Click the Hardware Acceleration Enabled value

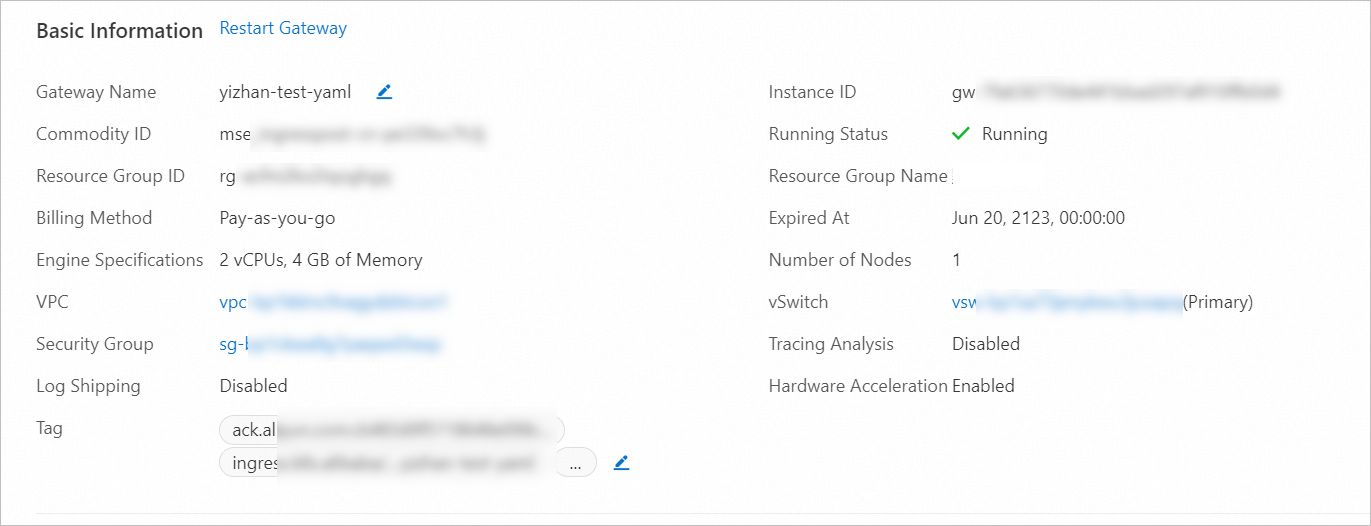point(983,386)
